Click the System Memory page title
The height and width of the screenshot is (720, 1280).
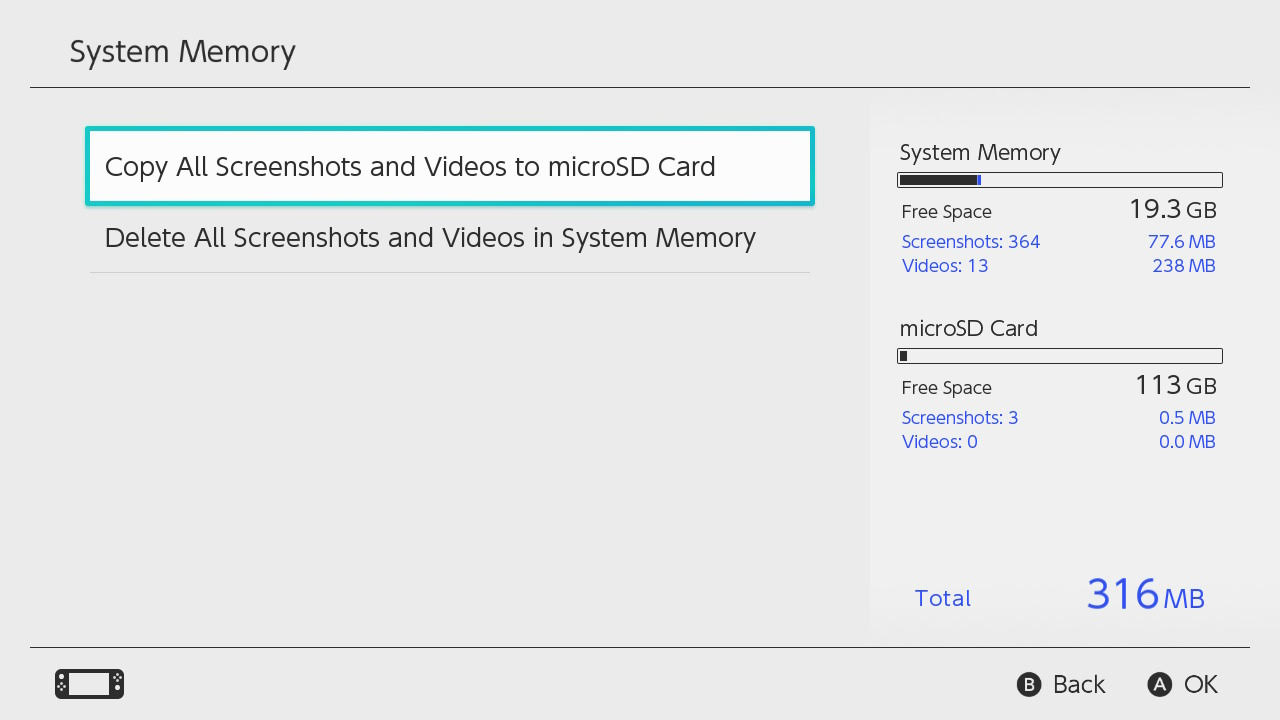182,52
